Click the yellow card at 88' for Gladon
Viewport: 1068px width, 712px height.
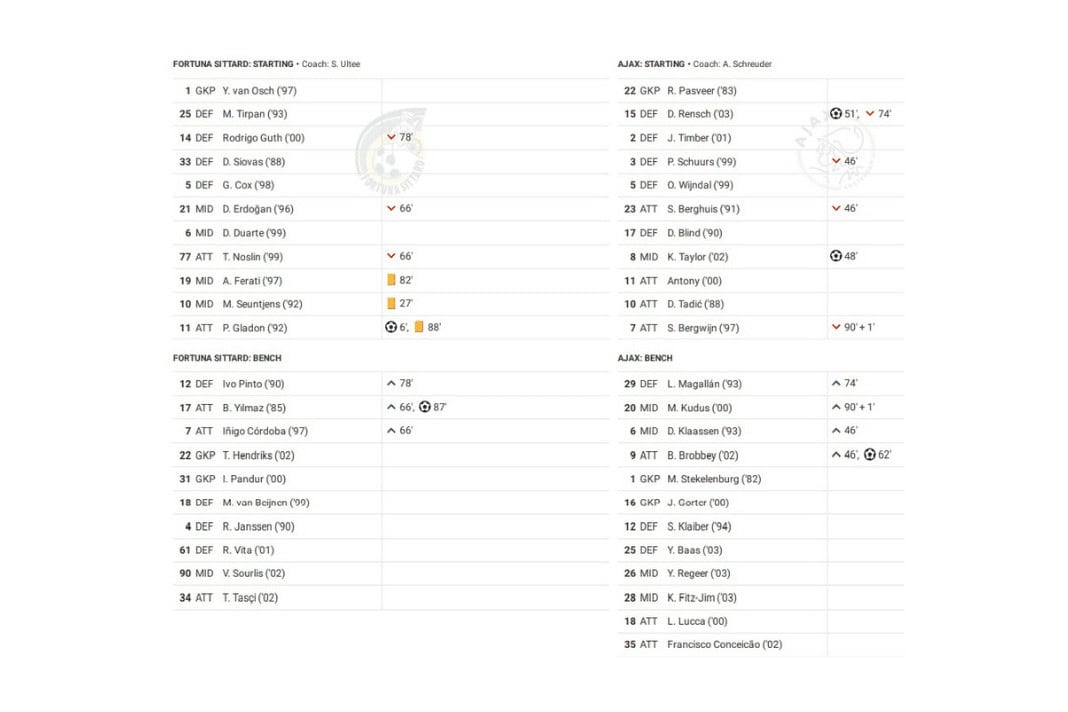(x=419, y=327)
